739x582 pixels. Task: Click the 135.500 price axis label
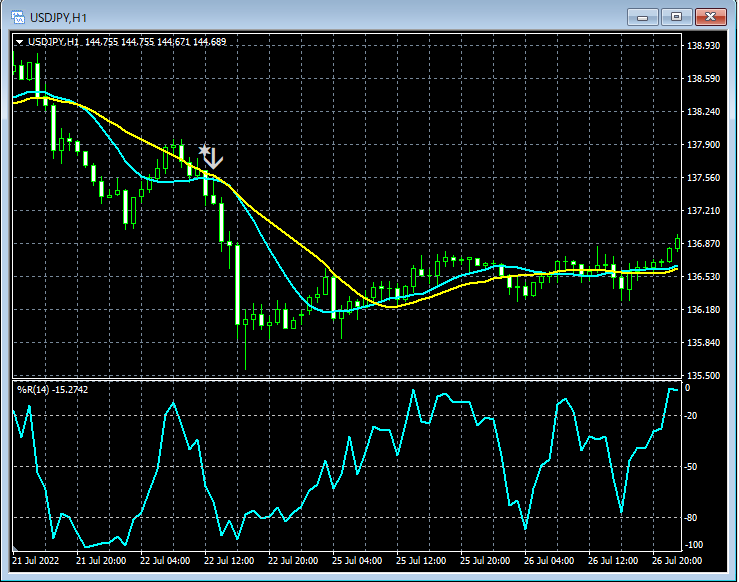tap(703, 376)
